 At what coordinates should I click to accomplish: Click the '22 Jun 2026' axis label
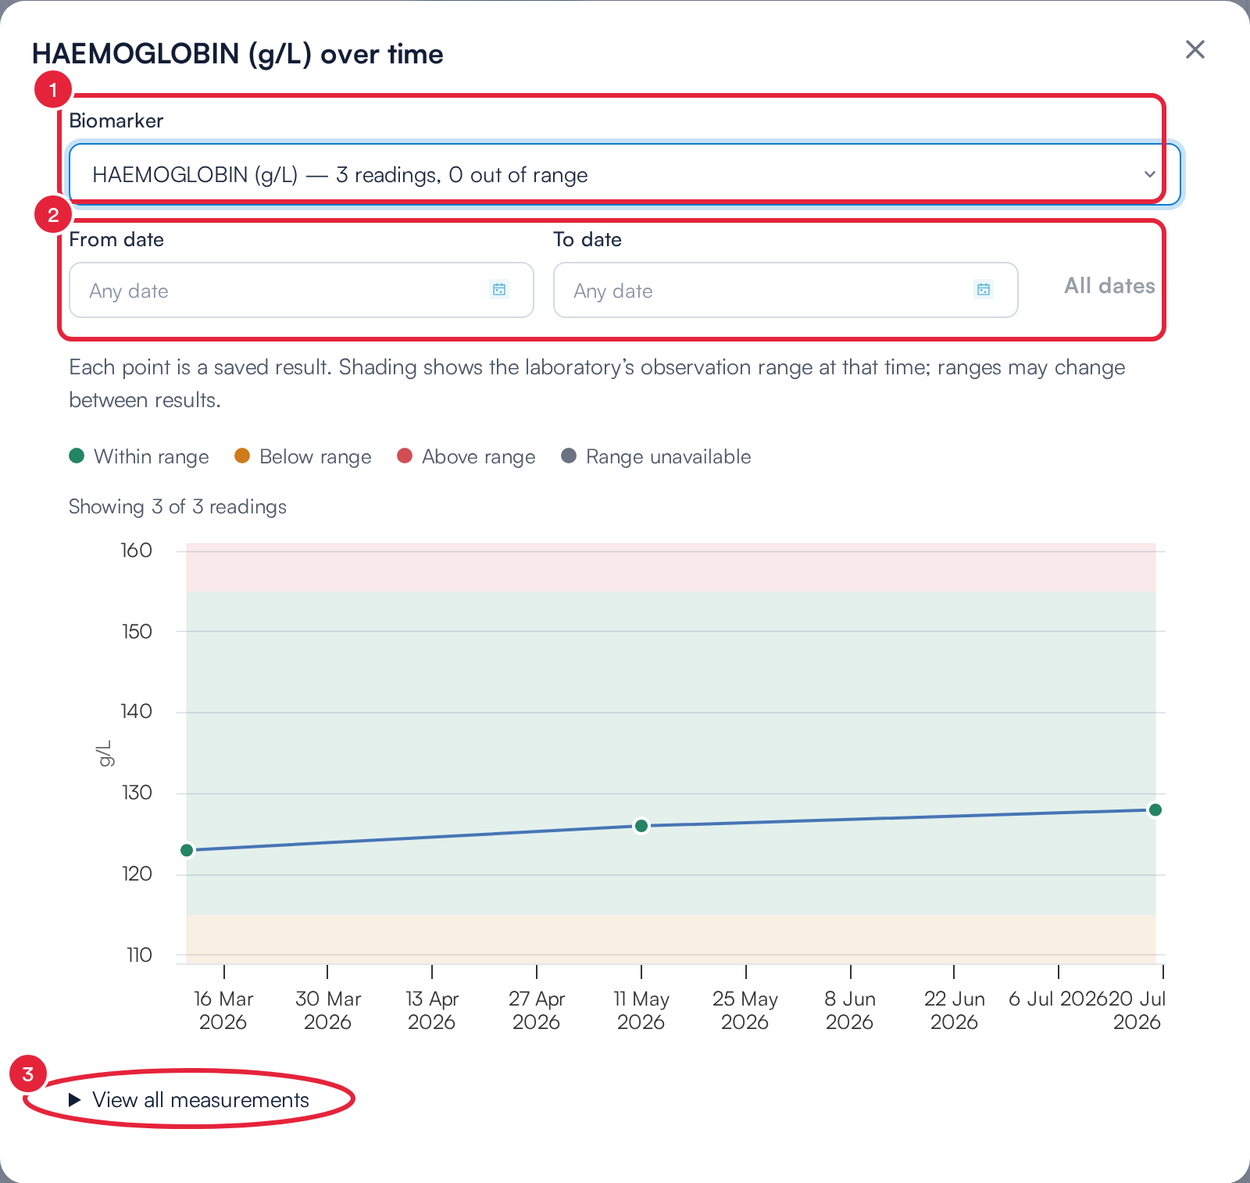[x=954, y=1010]
